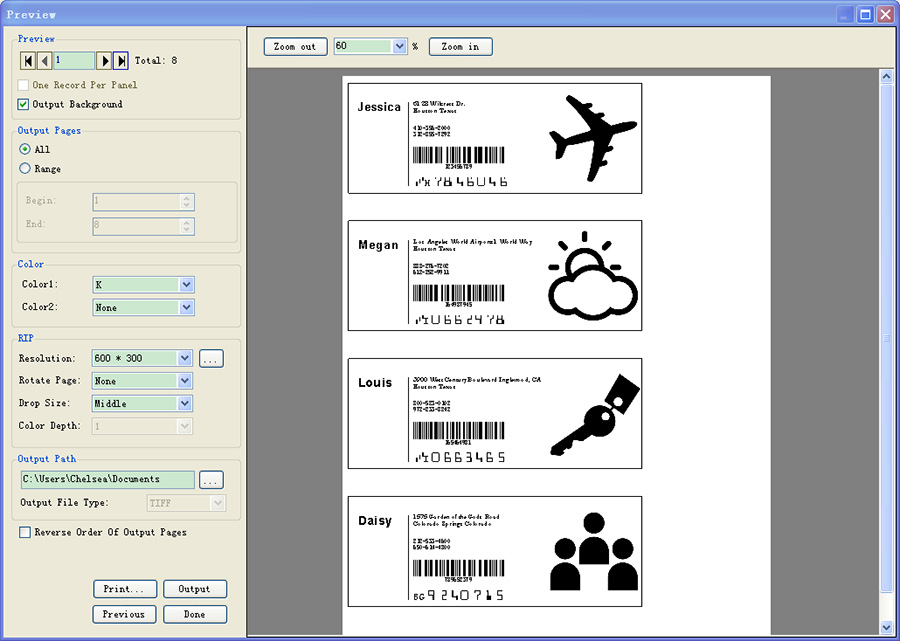Click the previous record arrow

(x=44, y=61)
